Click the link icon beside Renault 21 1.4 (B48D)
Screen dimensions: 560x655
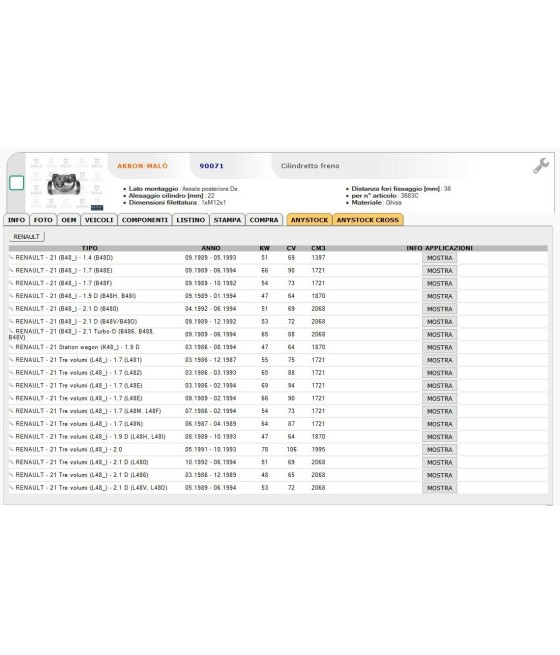coord(11,258)
